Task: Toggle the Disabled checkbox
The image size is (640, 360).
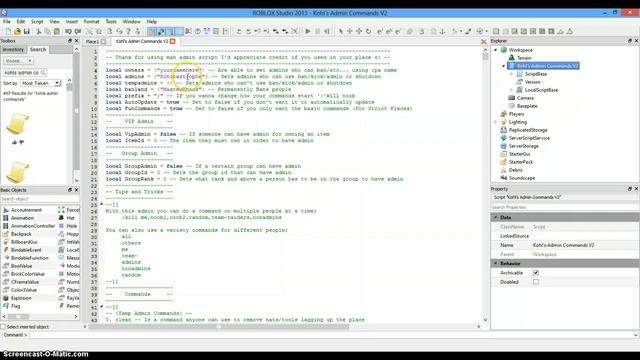Action: [x=536, y=282]
